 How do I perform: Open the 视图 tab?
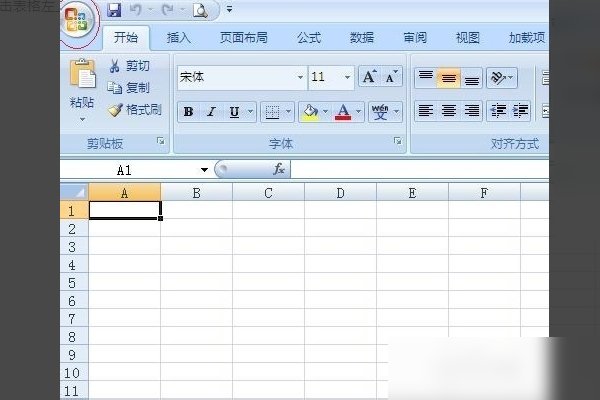[468, 38]
